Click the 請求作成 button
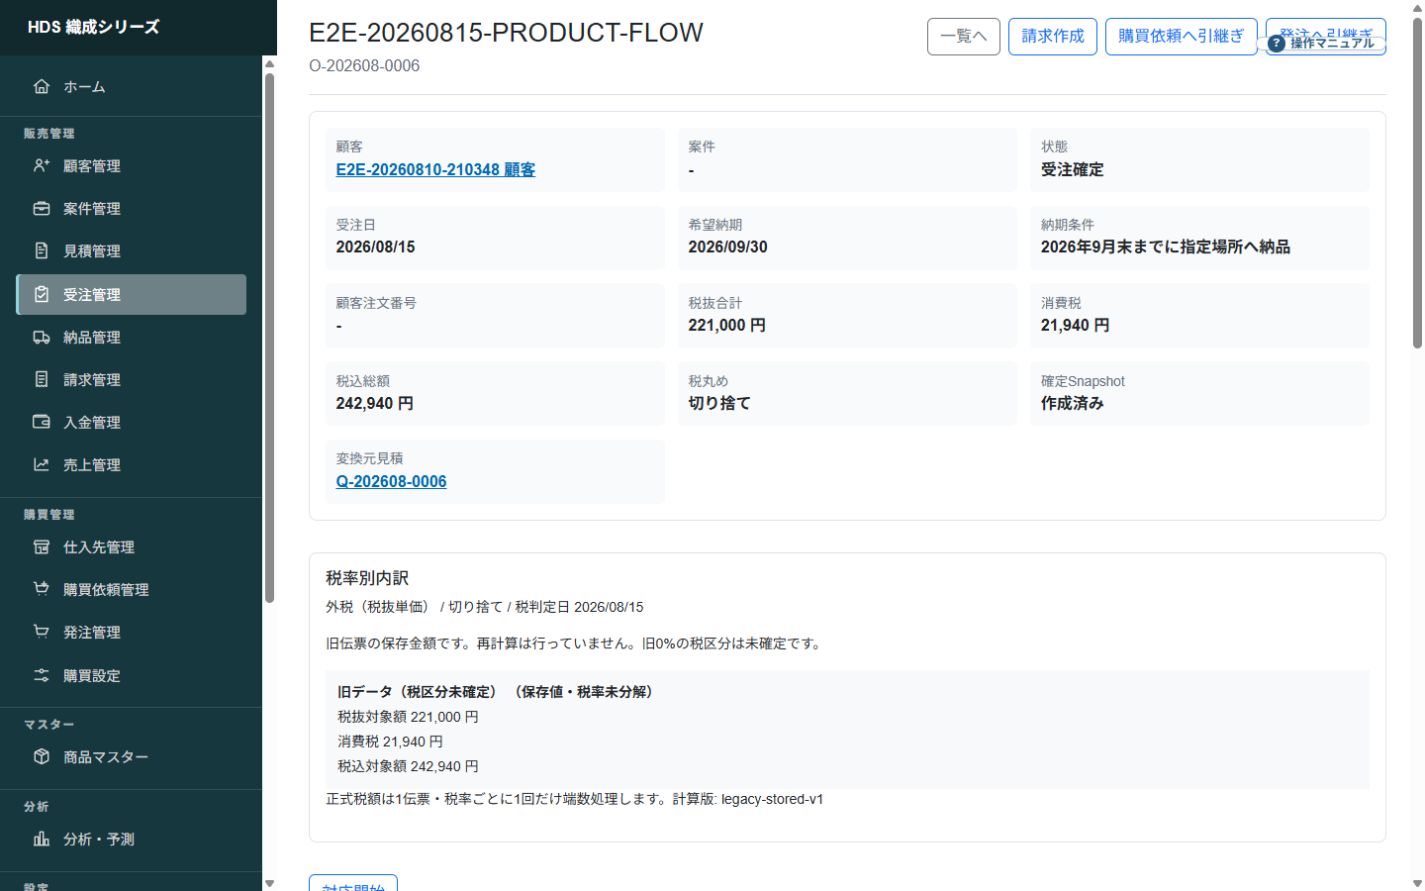 tap(1052, 37)
